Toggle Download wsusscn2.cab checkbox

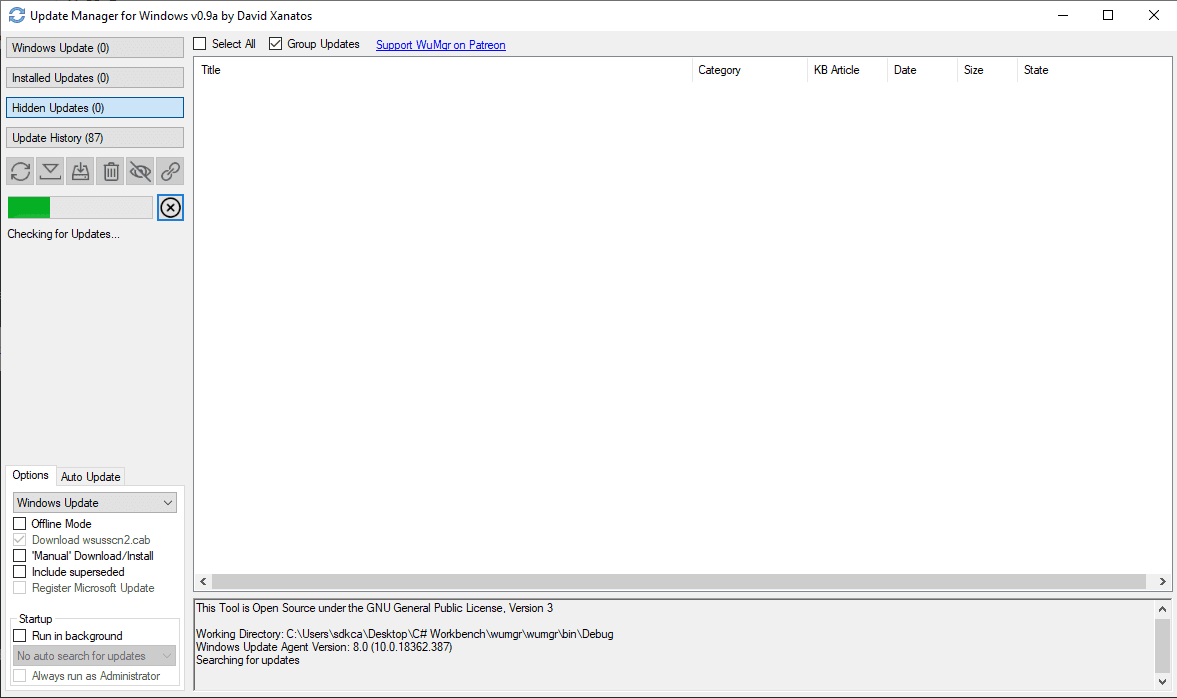(x=20, y=540)
